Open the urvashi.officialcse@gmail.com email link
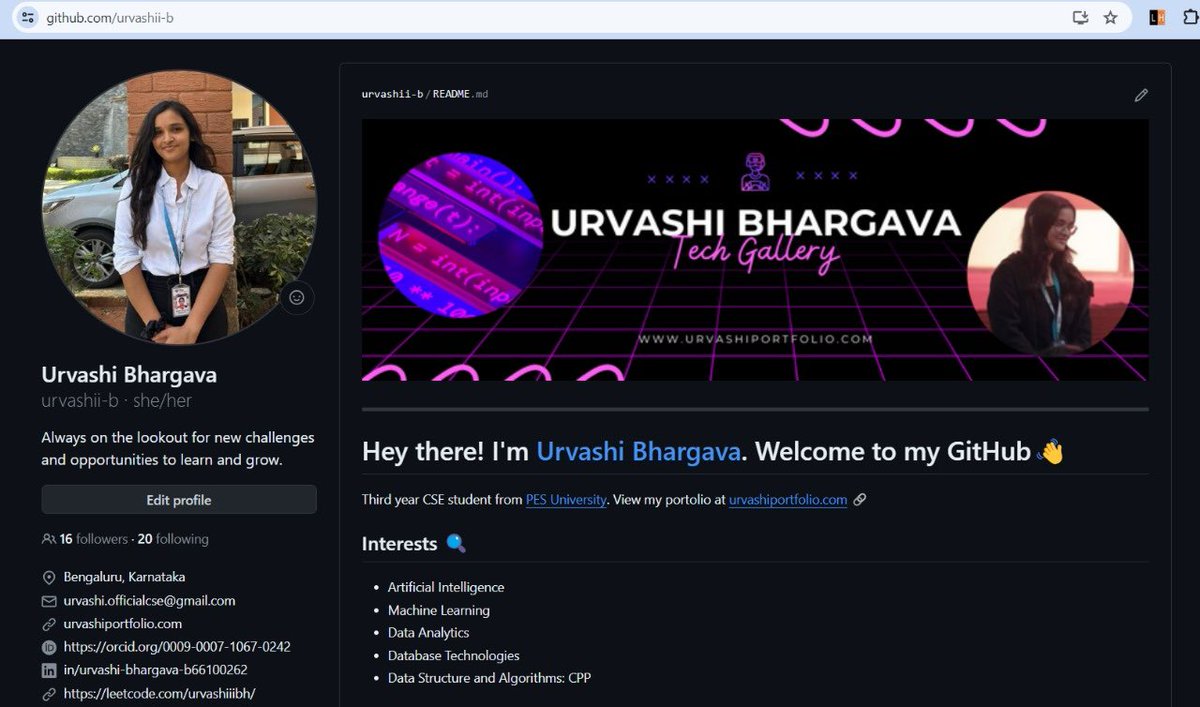 150,601
